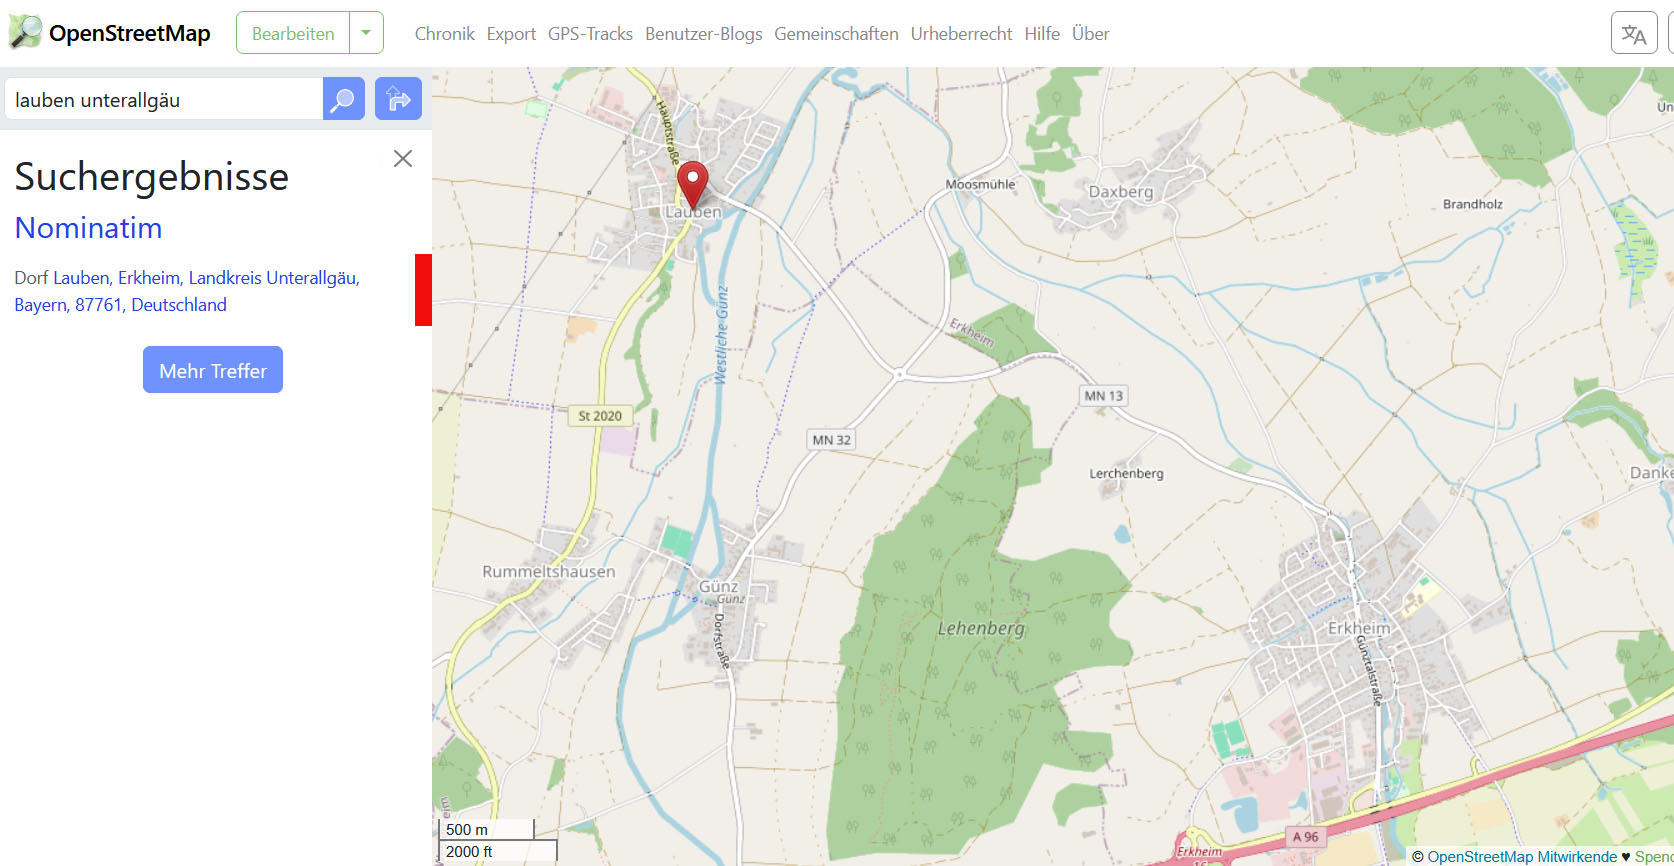Expand the Bearbeiten dropdown arrow
Viewport: 1674px width, 866px height.
pyautogui.click(x=366, y=33)
